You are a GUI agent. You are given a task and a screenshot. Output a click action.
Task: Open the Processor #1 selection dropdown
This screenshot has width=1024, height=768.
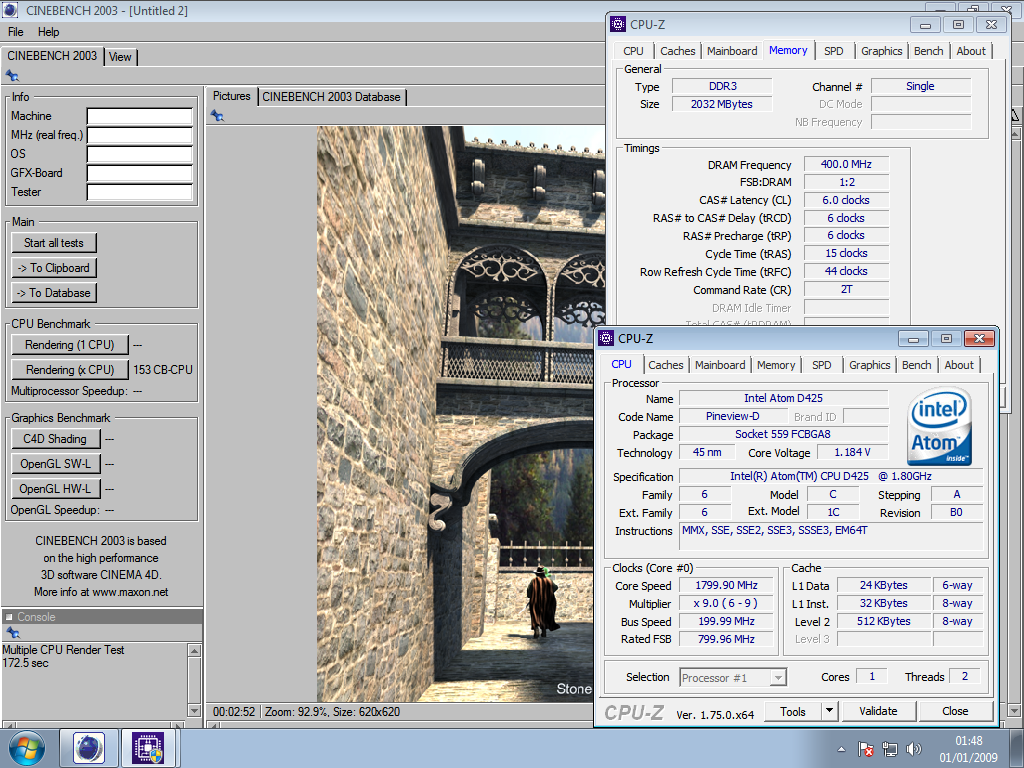(x=733, y=678)
